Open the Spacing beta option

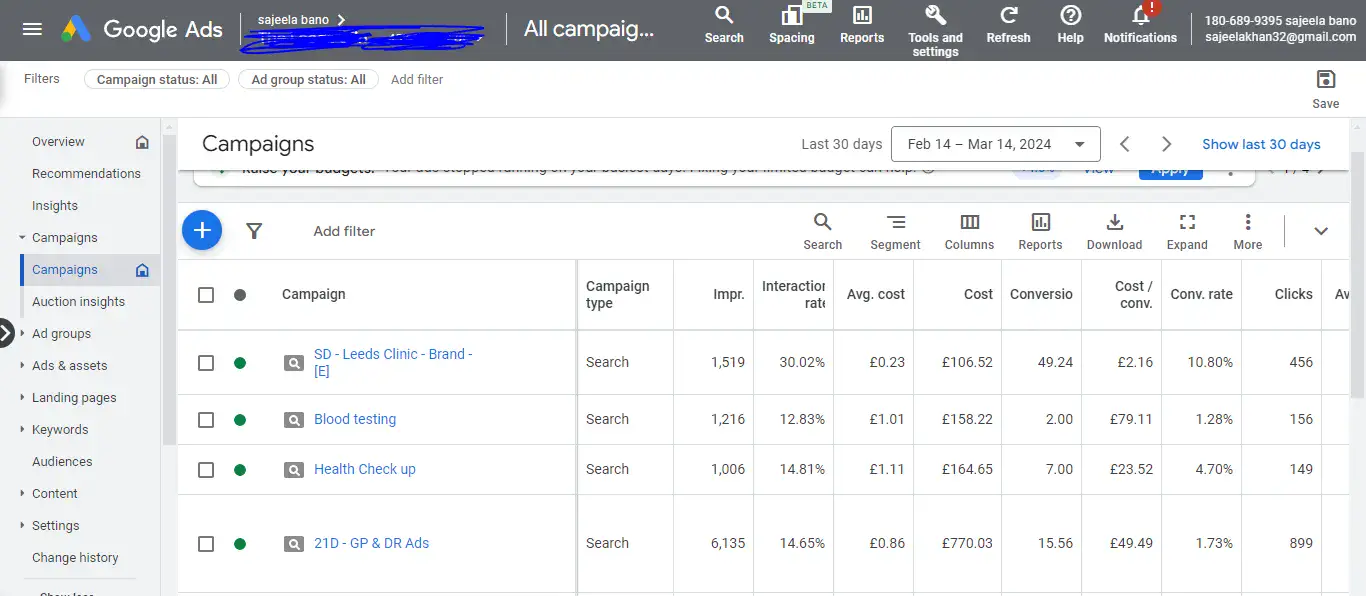(792, 25)
